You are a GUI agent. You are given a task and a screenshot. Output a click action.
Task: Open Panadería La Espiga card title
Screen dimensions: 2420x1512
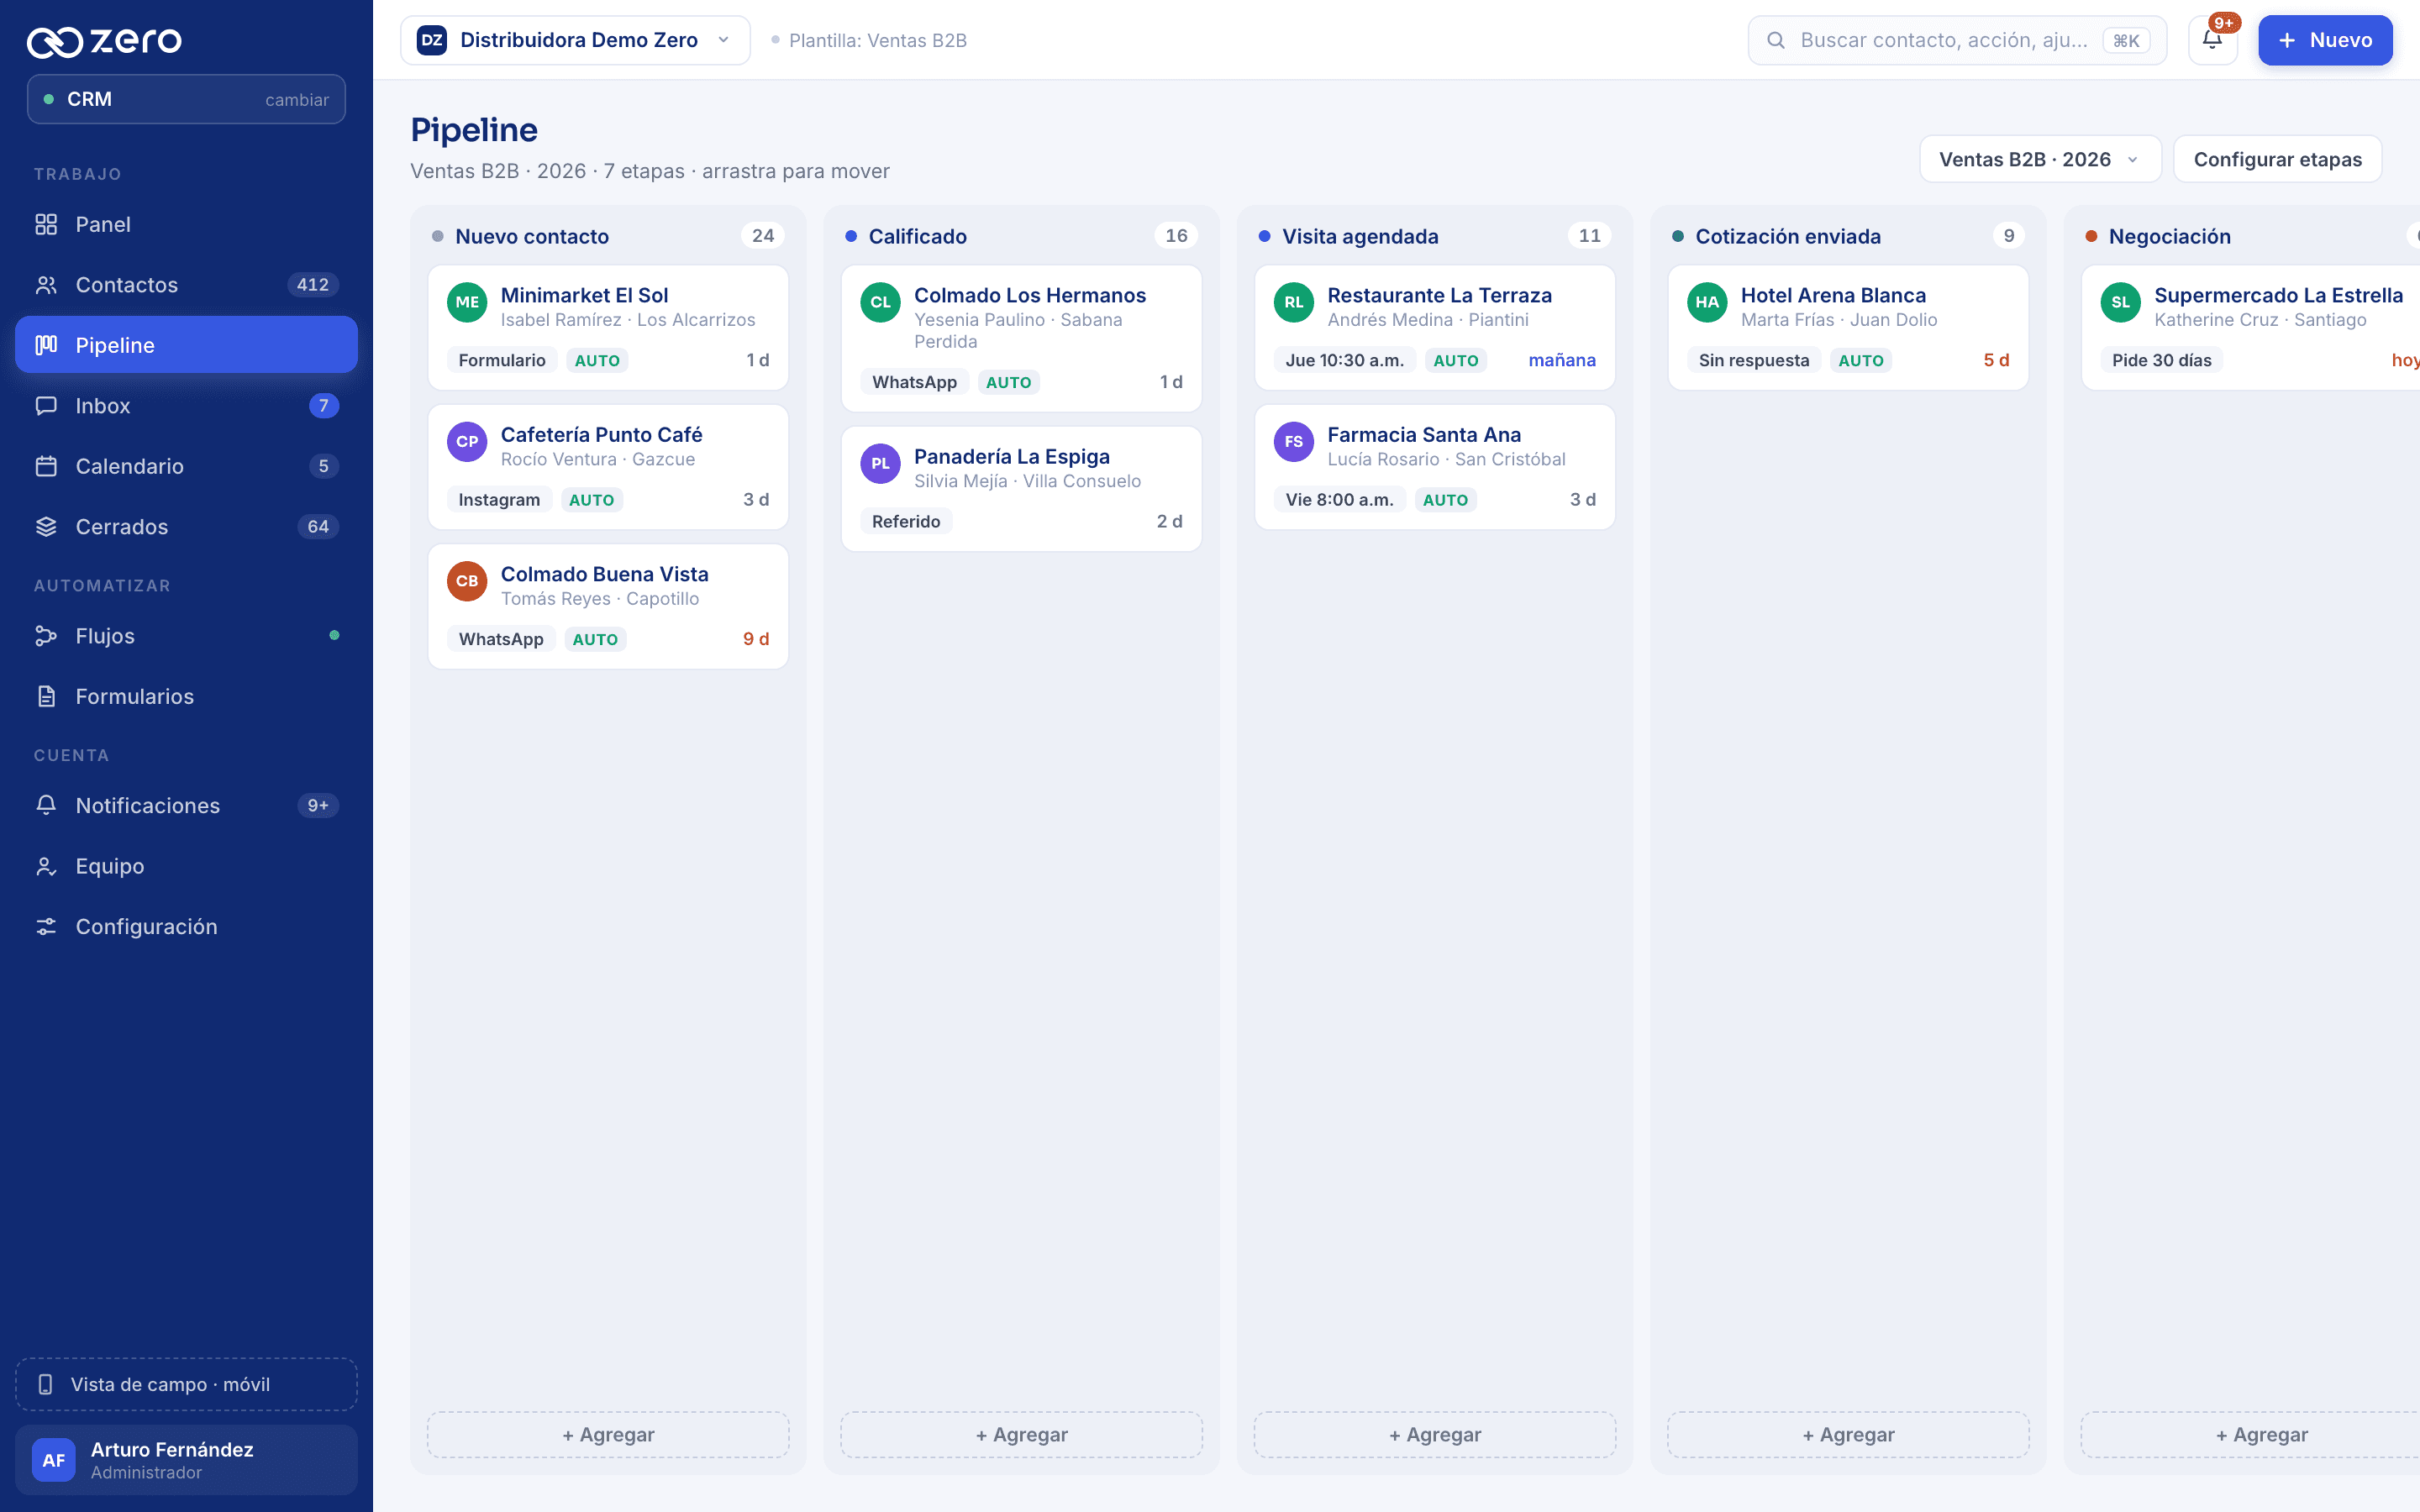click(1012, 456)
